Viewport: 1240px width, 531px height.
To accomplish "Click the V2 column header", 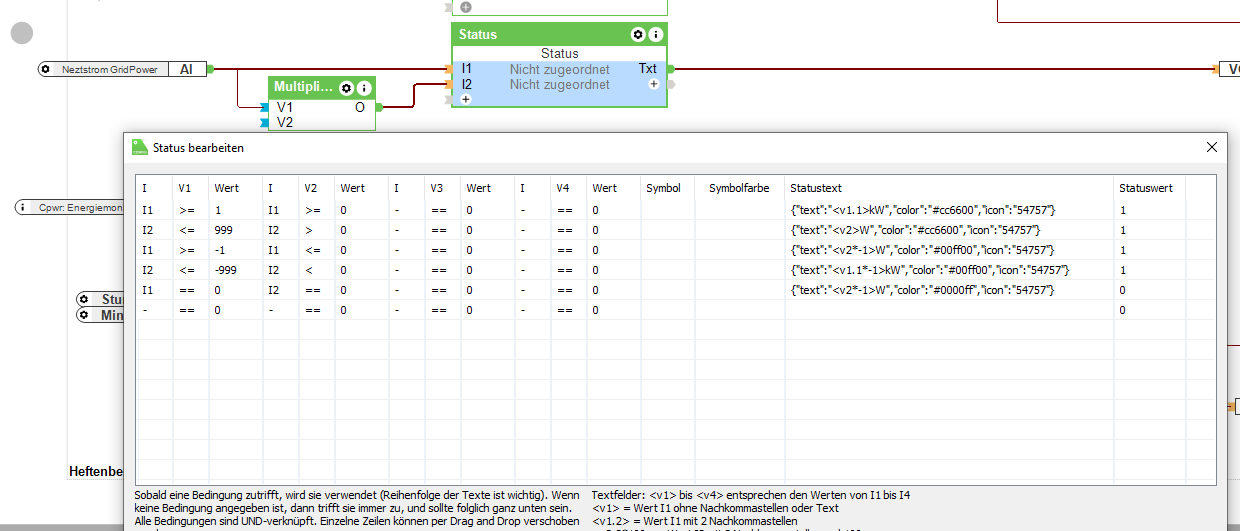I will coord(310,188).
